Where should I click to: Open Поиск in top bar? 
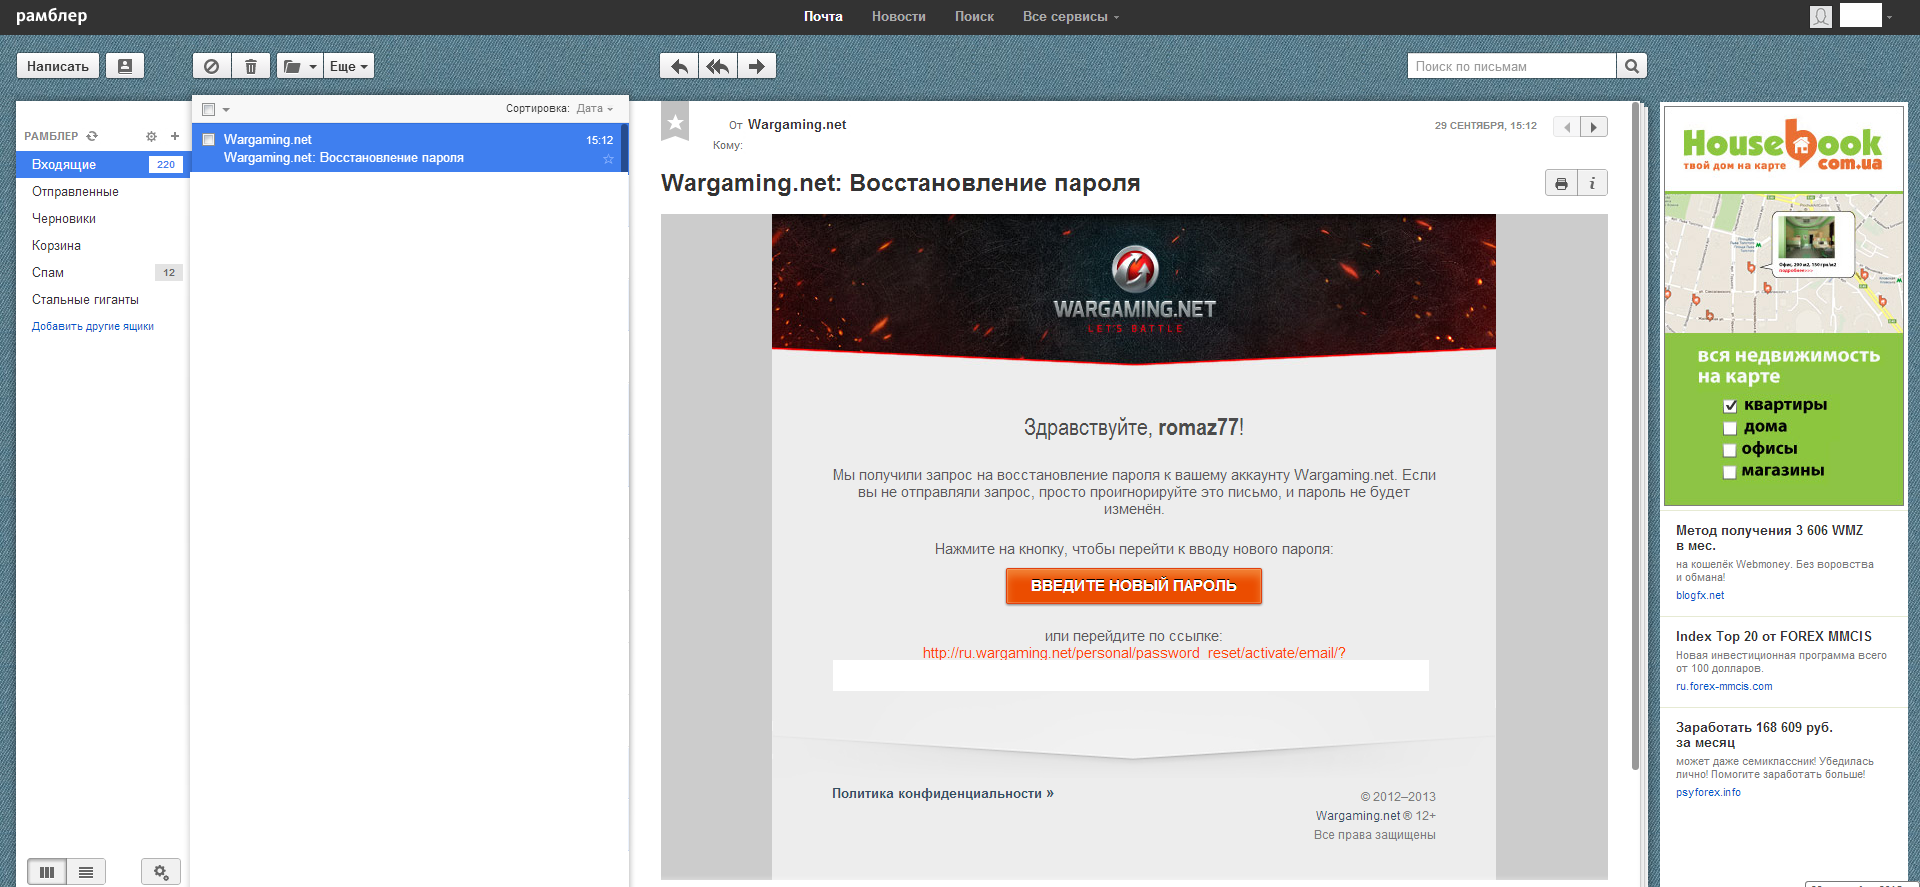pyautogui.click(x=974, y=16)
